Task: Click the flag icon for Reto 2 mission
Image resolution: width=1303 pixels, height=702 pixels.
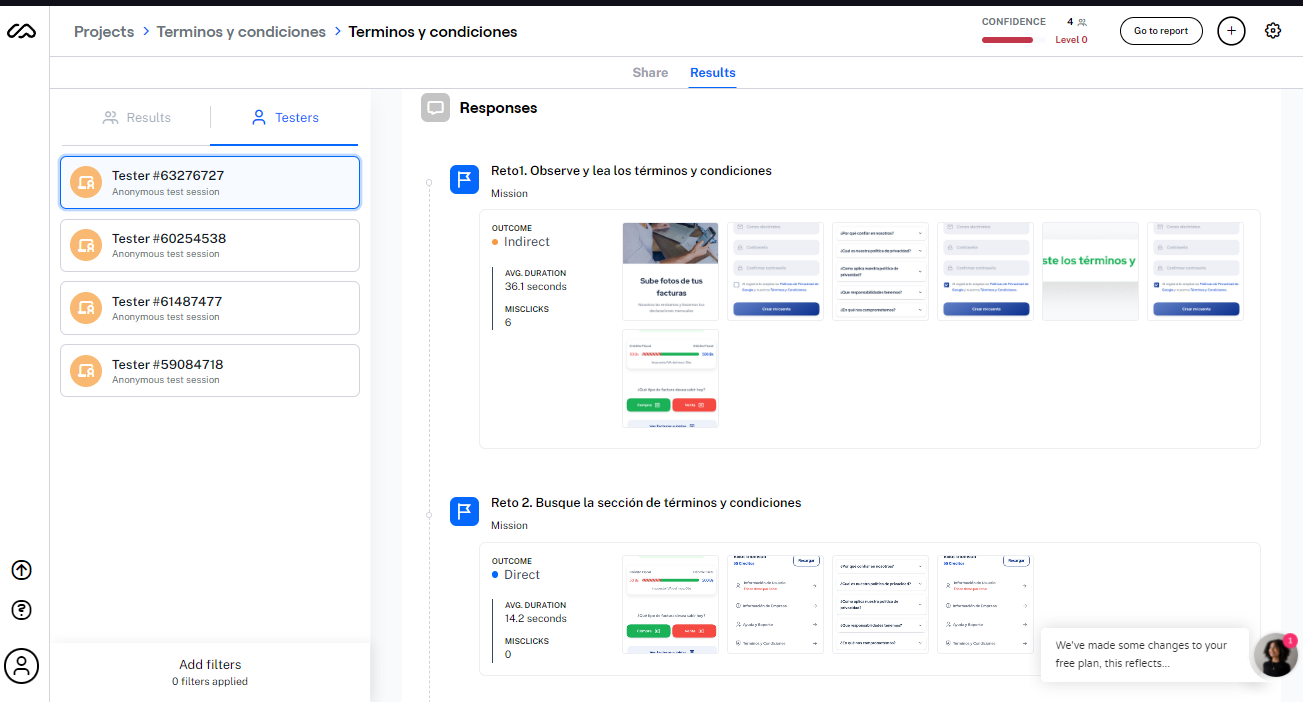Action: tap(465, 512)
